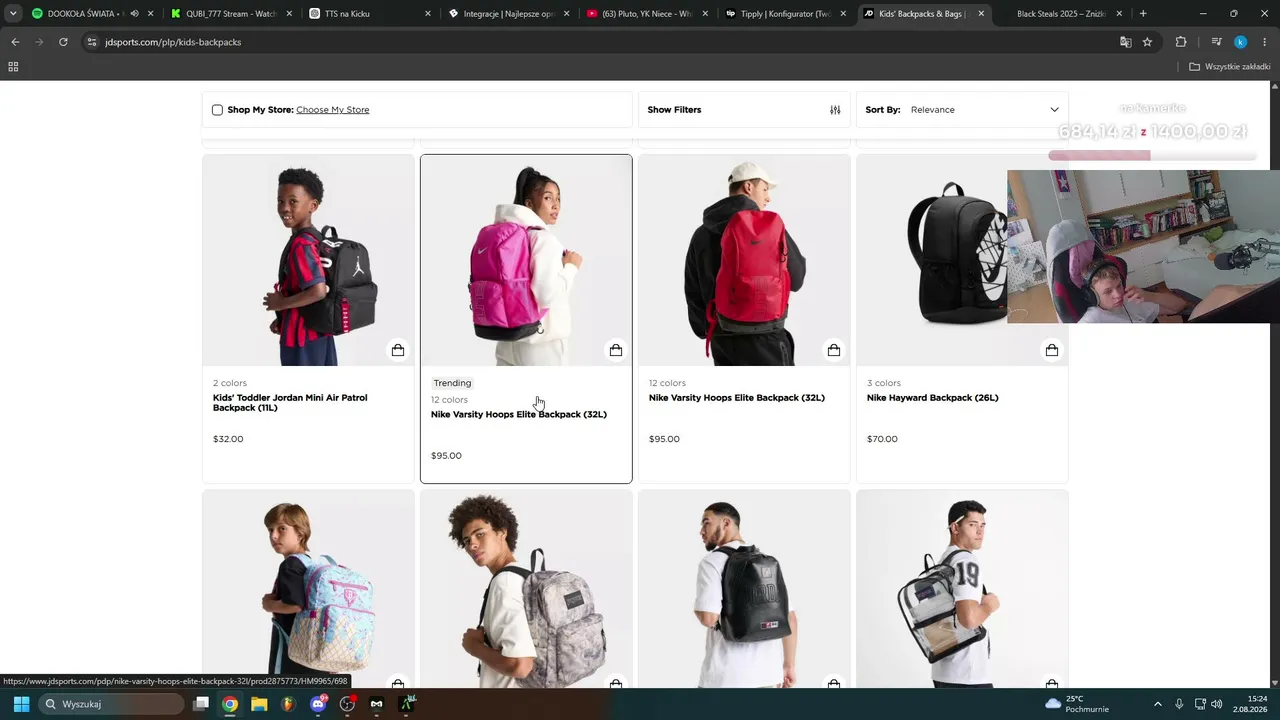Close the Kids' Backpacks & Bags tab
1280x720 pixels.
[981, 14]
